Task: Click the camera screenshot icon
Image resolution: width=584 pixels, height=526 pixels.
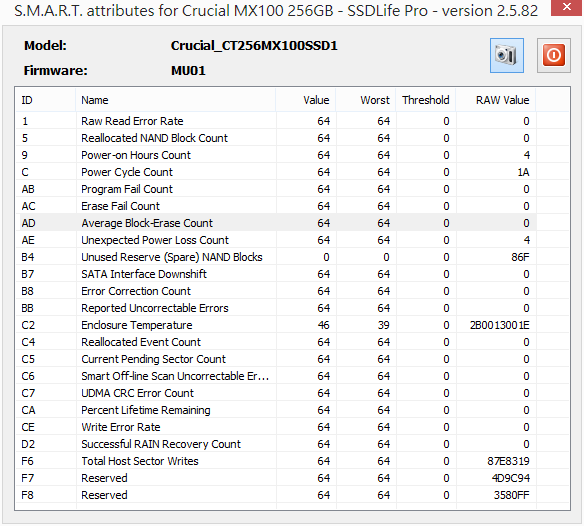Action: coord(507,56)
